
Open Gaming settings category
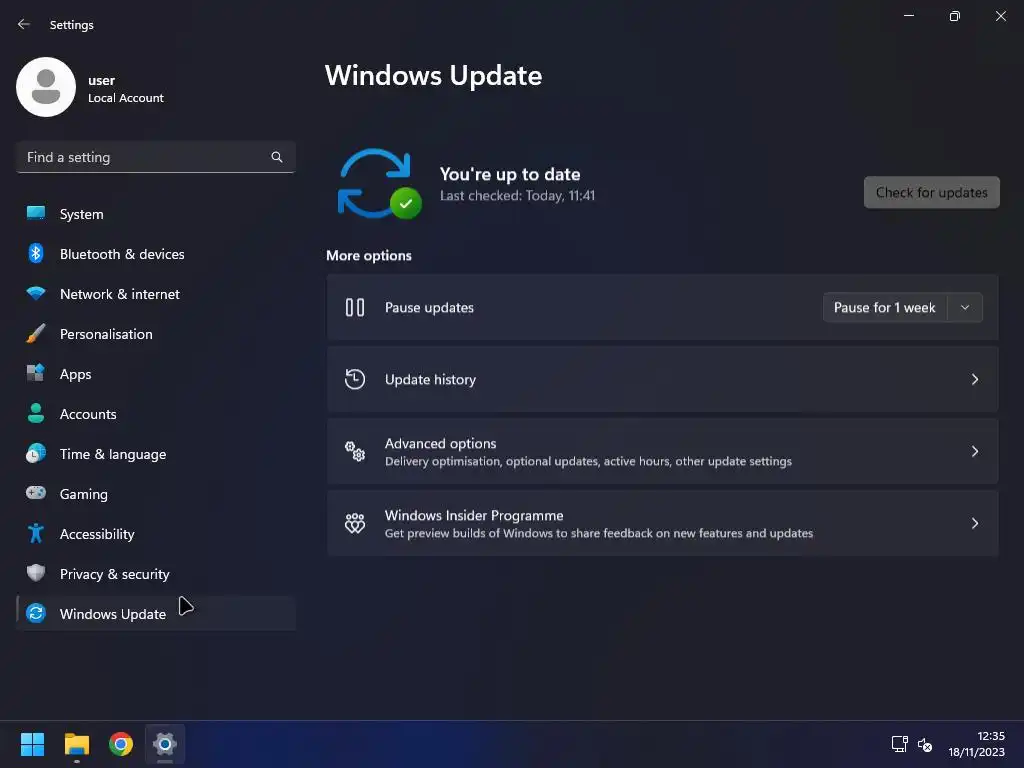(155, 494)
